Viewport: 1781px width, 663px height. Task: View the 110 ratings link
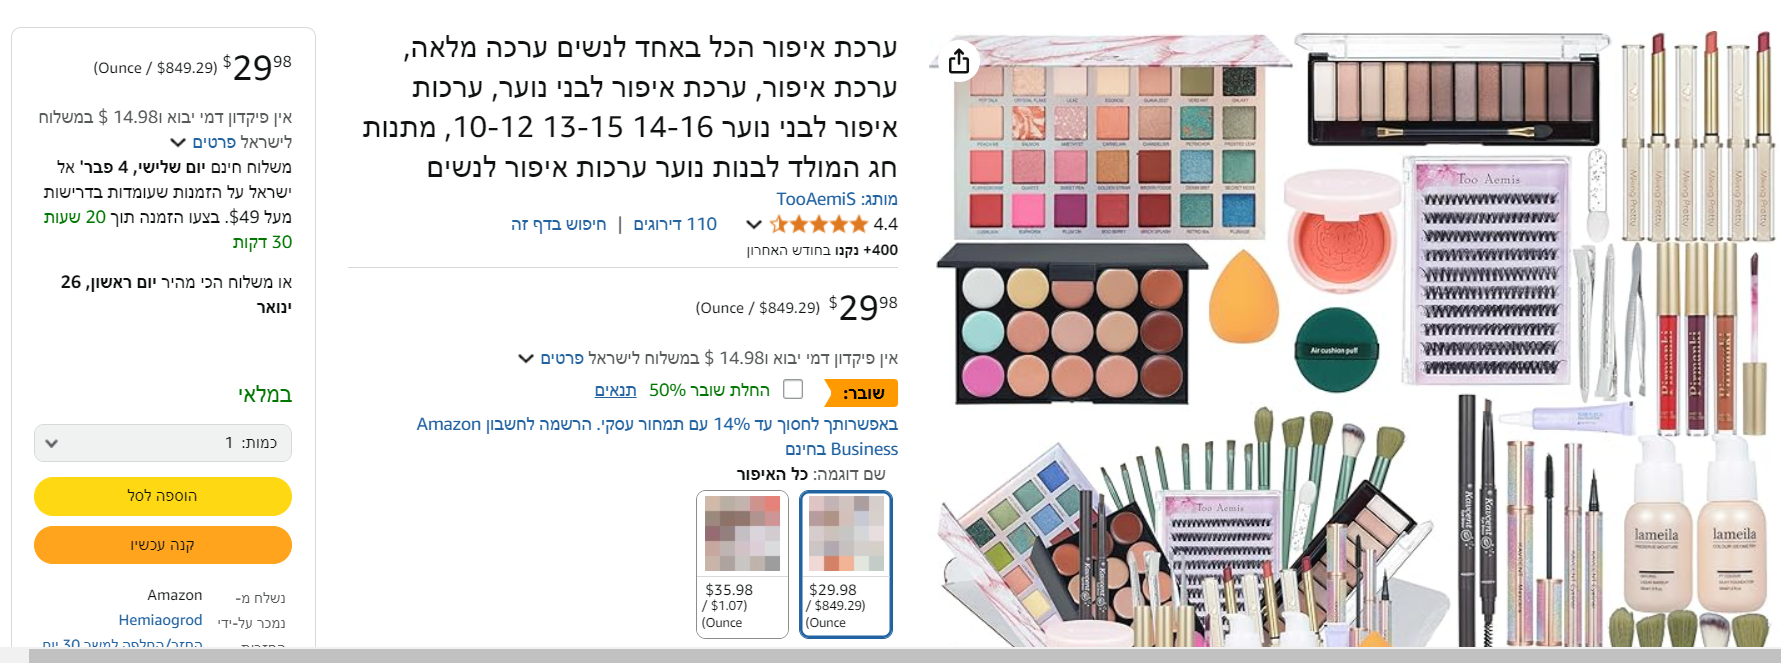click(675, 224)
